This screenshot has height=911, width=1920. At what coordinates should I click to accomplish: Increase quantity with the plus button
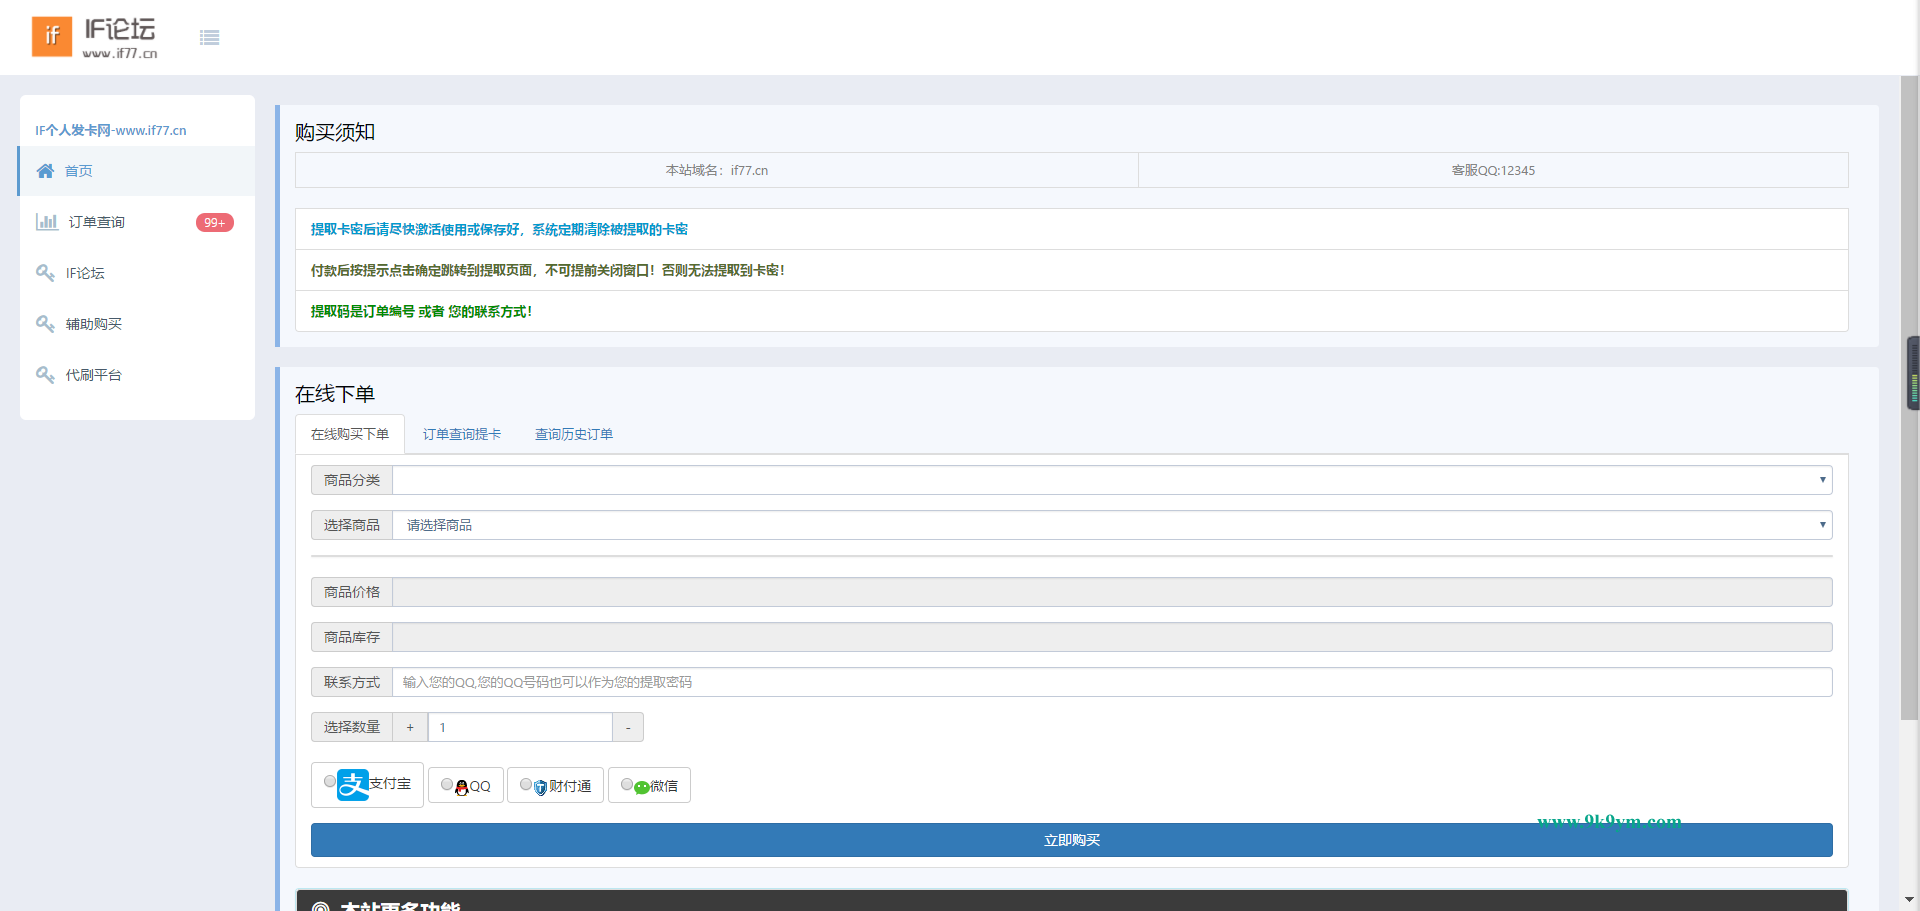tap(410, 727)
